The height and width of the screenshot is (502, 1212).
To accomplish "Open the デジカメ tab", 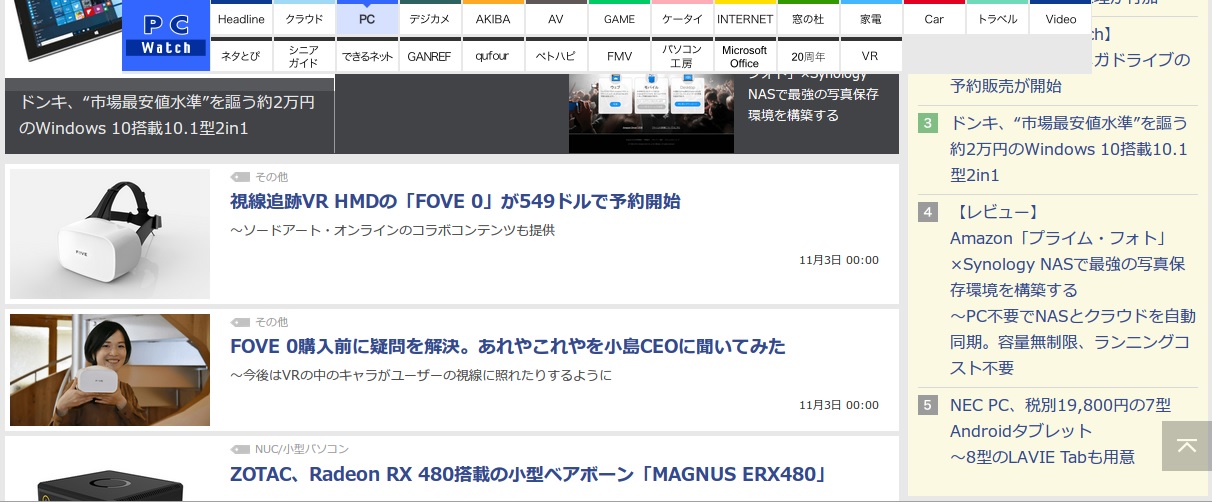I will click(x=430, y=19).
